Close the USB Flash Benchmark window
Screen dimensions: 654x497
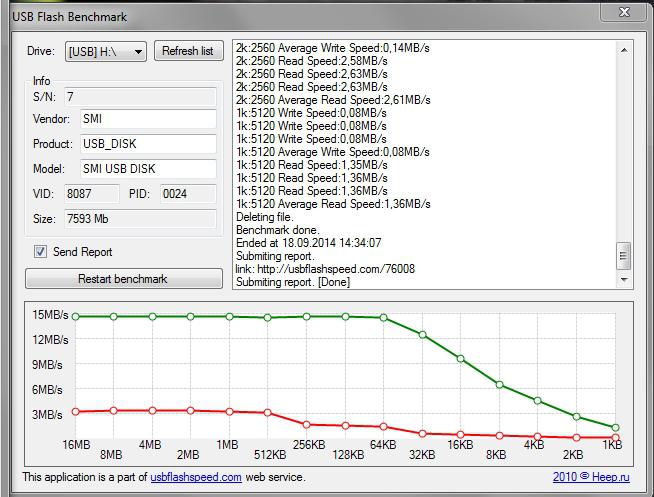pyautogui.click(x=624, y=11)
